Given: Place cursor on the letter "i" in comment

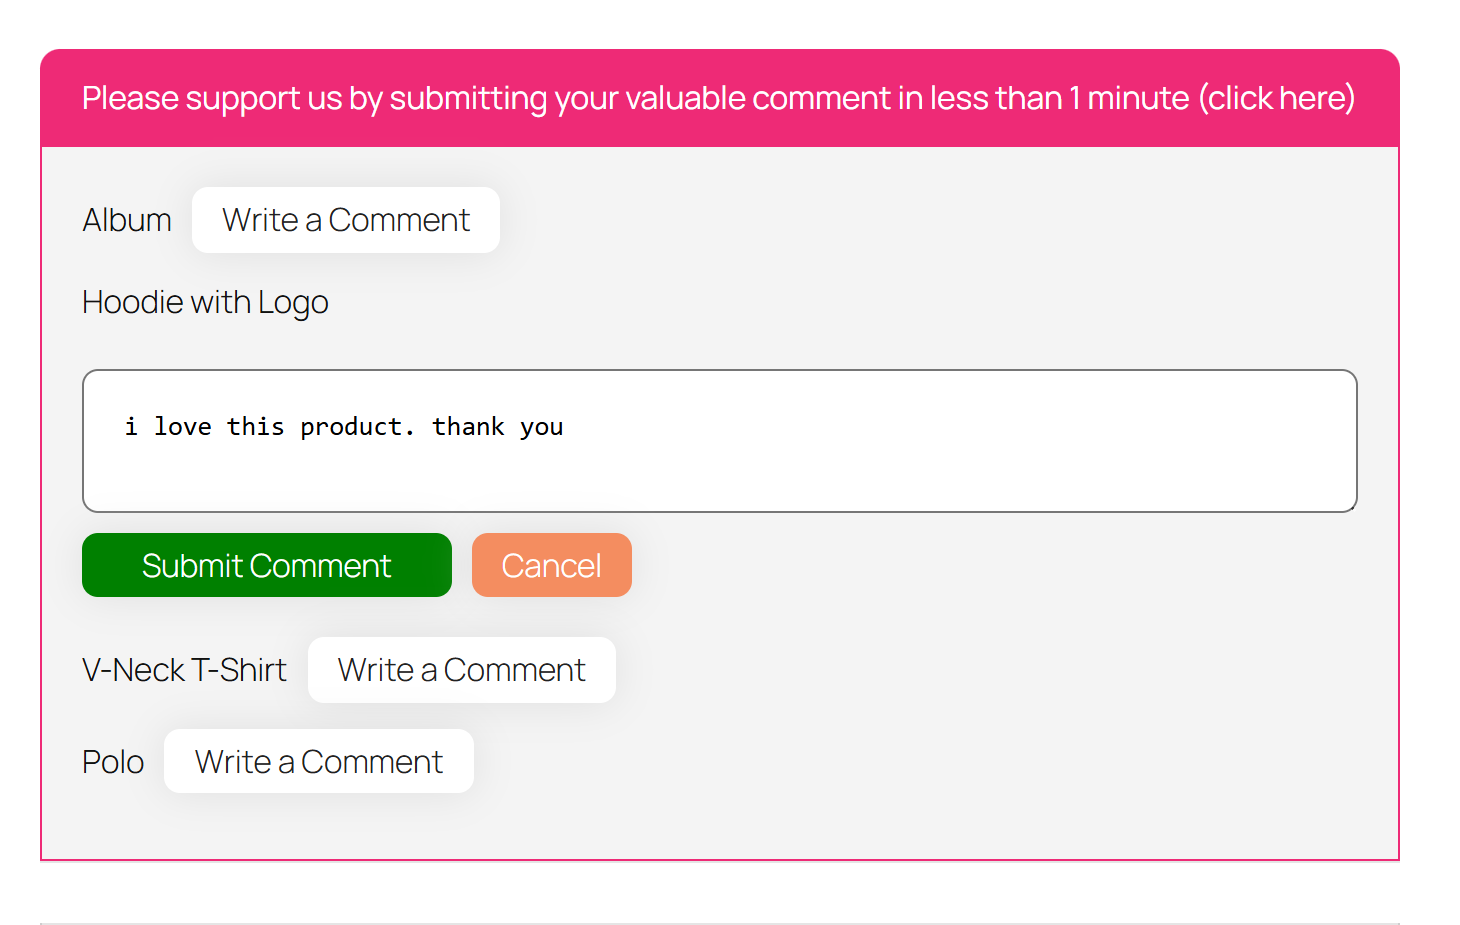Looking at the screenshot, I should pos(131,427).
